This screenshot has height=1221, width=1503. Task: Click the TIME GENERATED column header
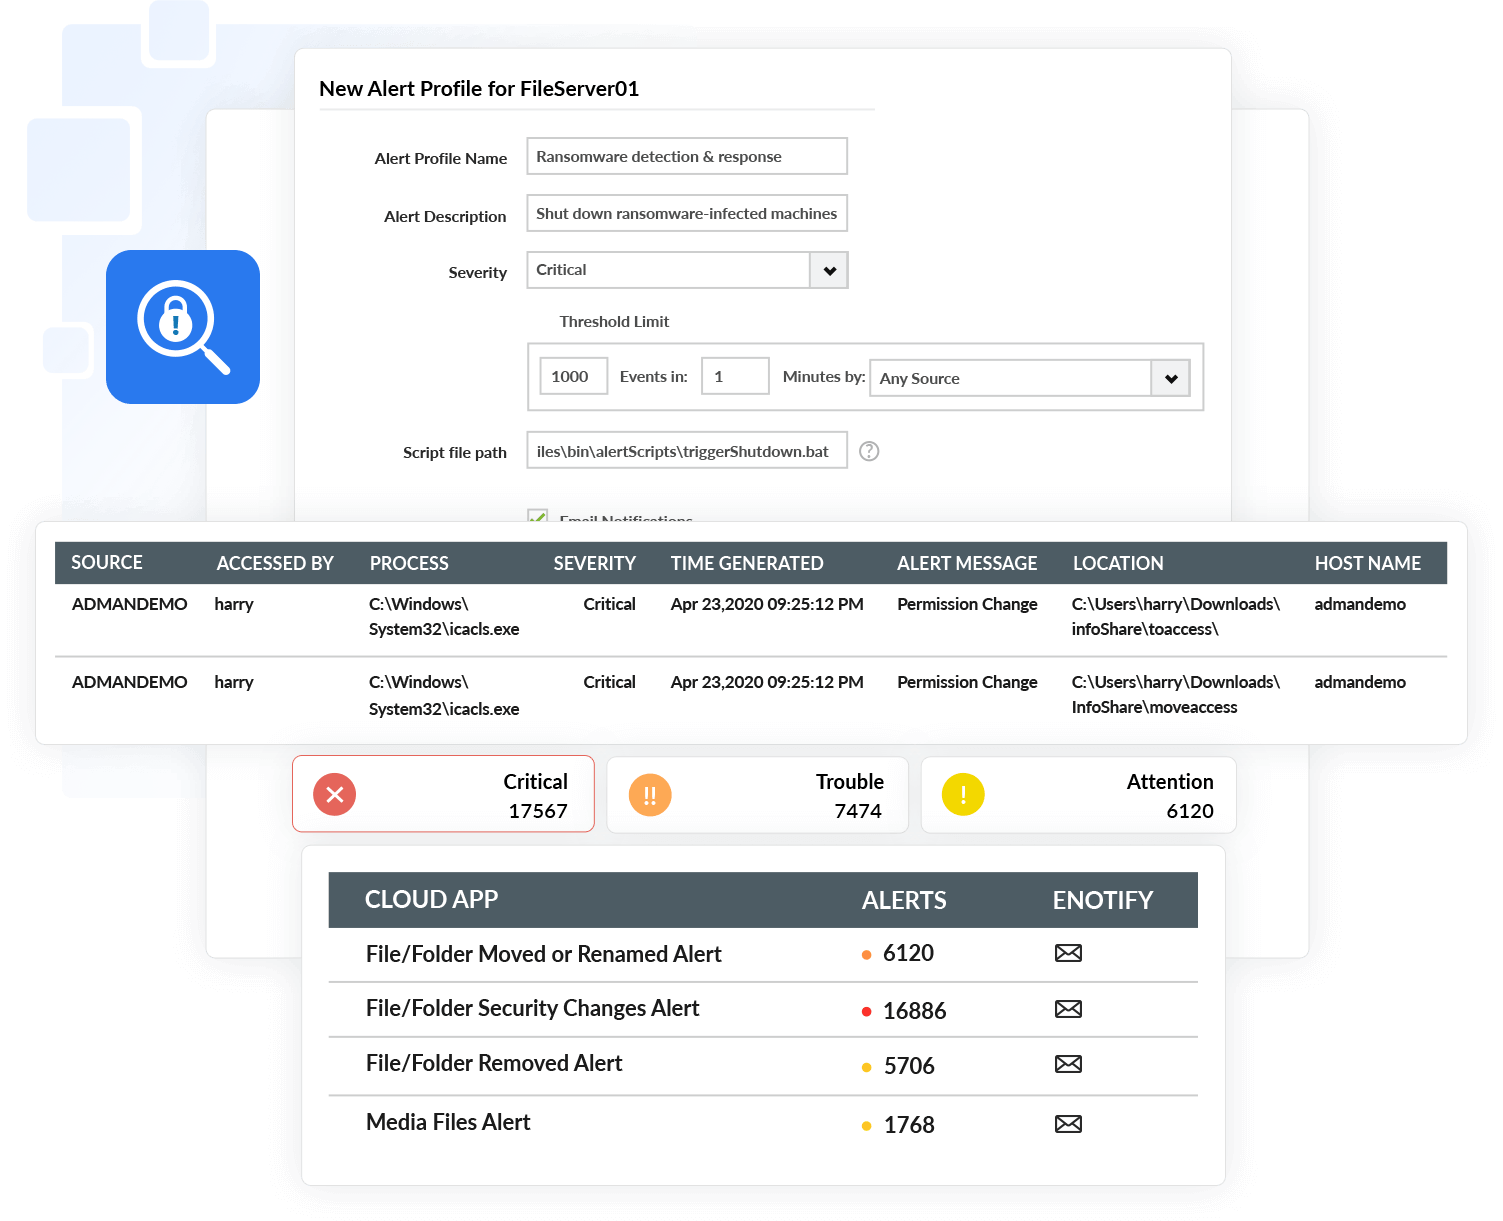tap(747, 563)
